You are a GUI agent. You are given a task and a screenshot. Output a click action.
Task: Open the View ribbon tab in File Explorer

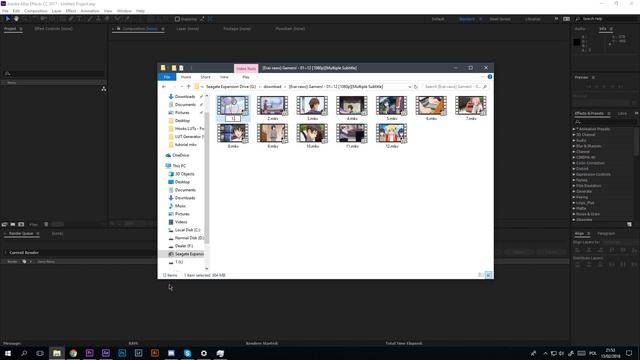[x=224, y=77]
